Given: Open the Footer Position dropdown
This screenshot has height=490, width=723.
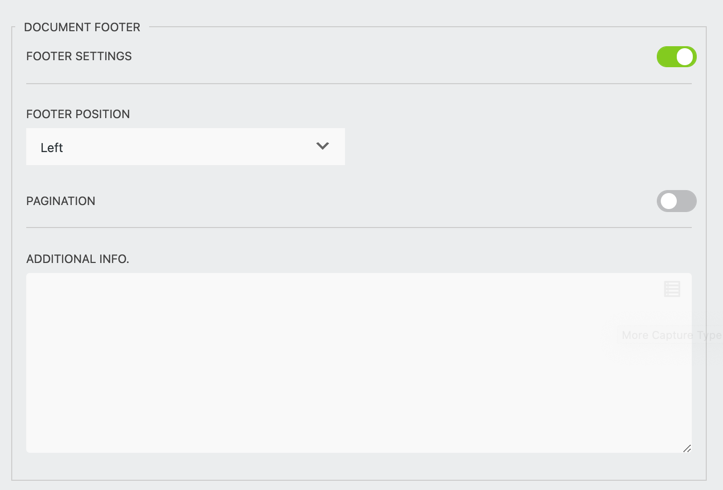Looking at the screenshot, I should pyautogui.click(x=185, y=146).
